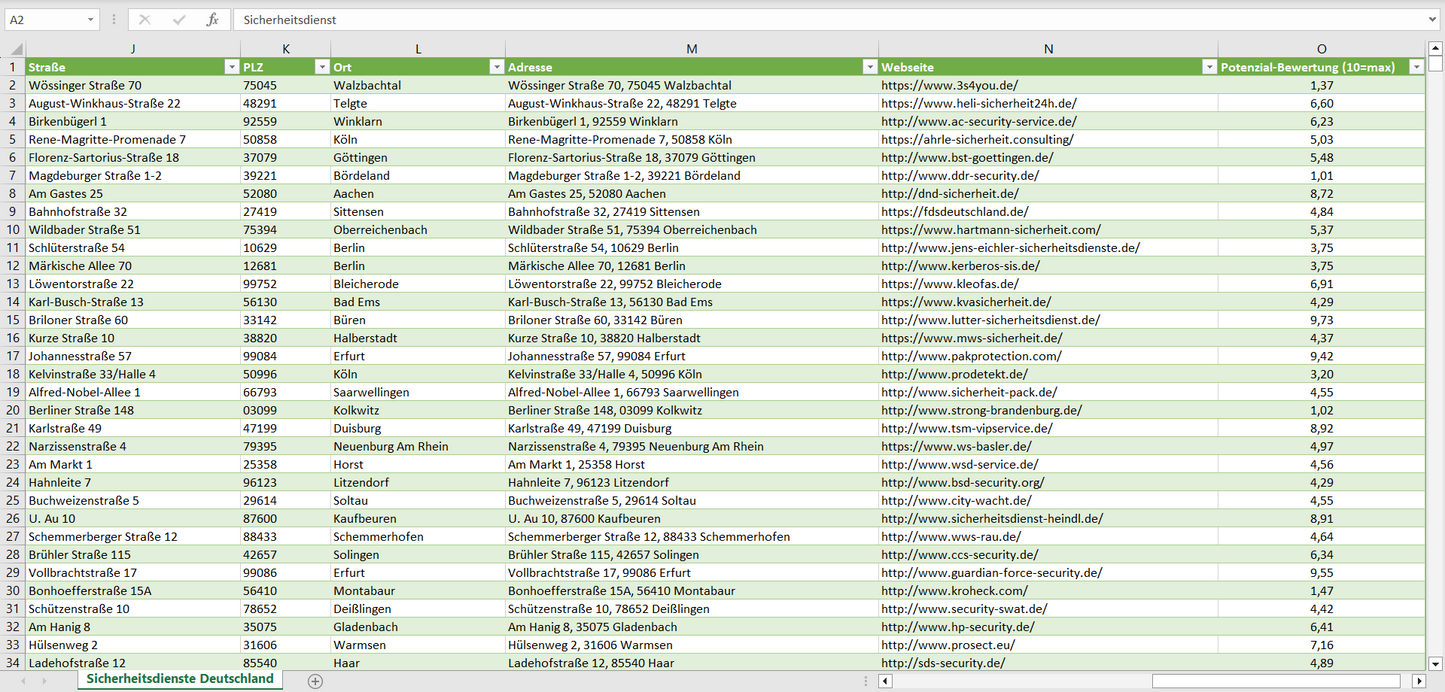
Task: Click the scroll right arrow of horizontal scrollbar
Action: (1418, 681)
